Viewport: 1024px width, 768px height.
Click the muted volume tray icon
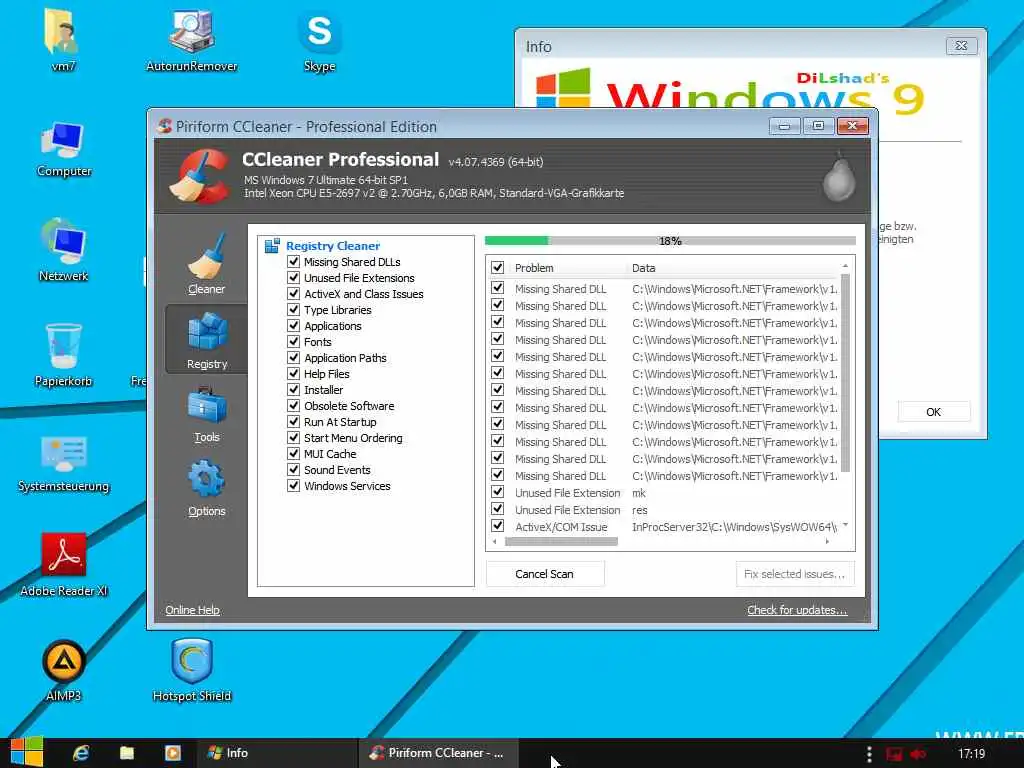[x=918, y=754]
